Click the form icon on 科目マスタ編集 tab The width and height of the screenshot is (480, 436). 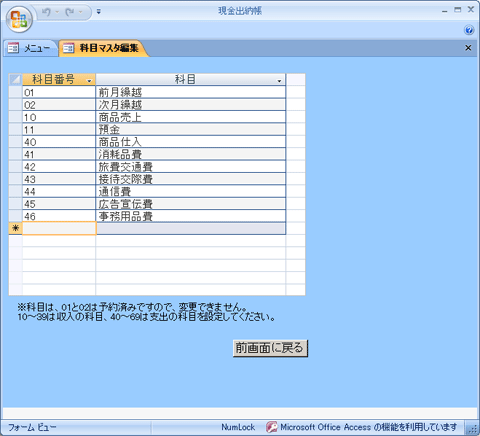[68, 48]
